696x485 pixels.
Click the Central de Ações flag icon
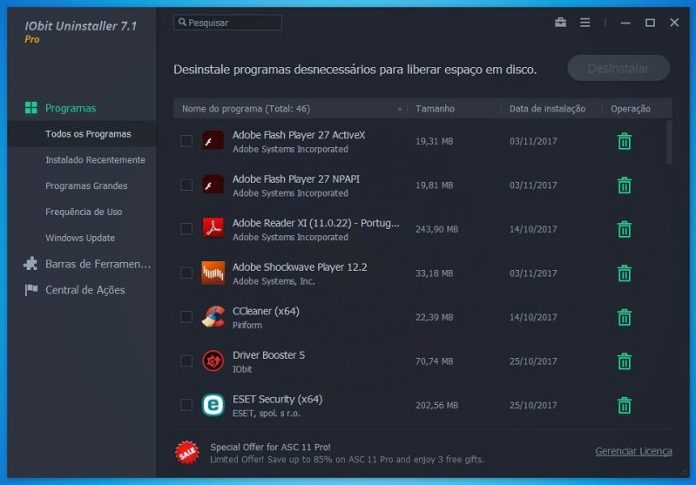(31, 290)
